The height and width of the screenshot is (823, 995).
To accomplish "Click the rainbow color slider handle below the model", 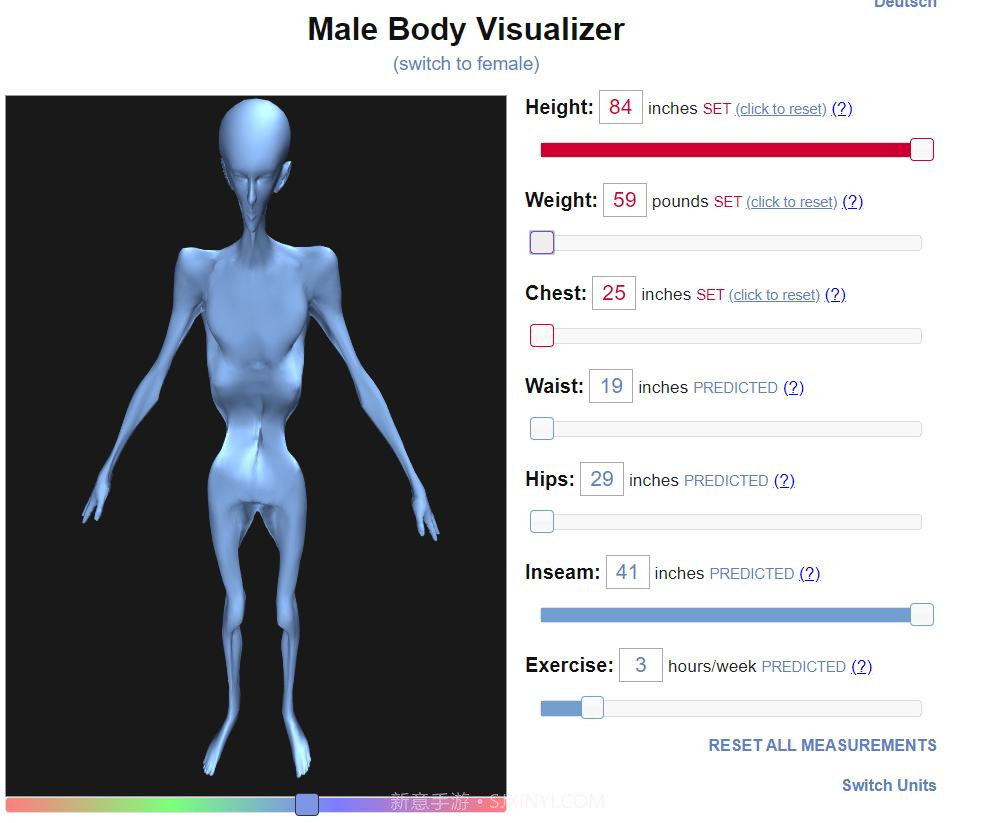I will [x=307, y=805].
